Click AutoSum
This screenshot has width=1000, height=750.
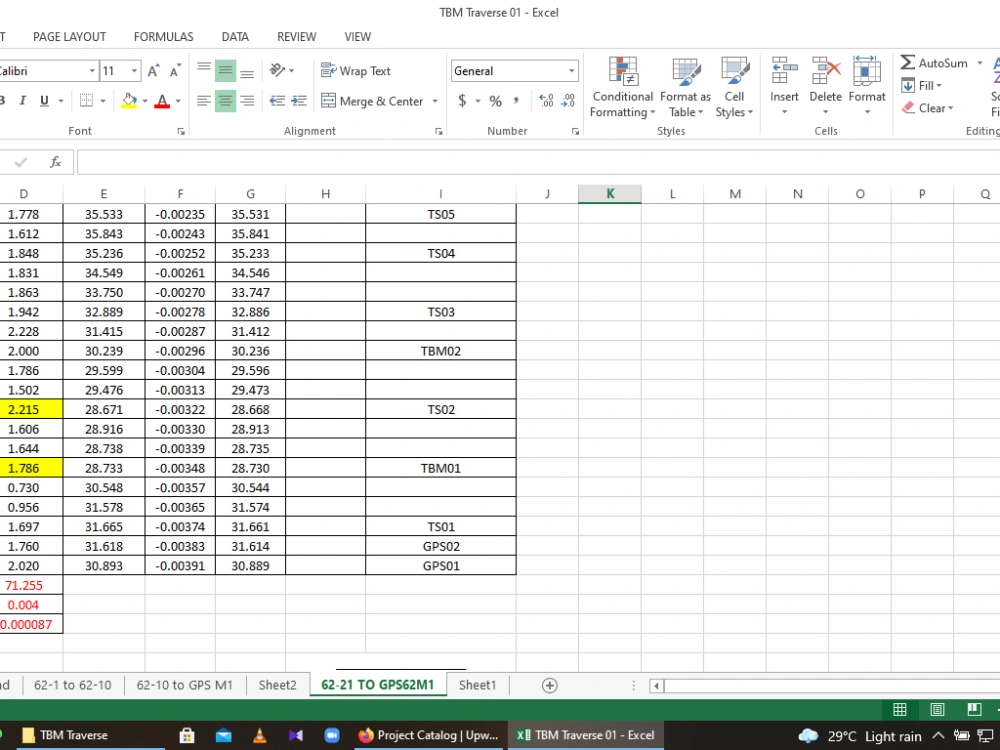934,62
